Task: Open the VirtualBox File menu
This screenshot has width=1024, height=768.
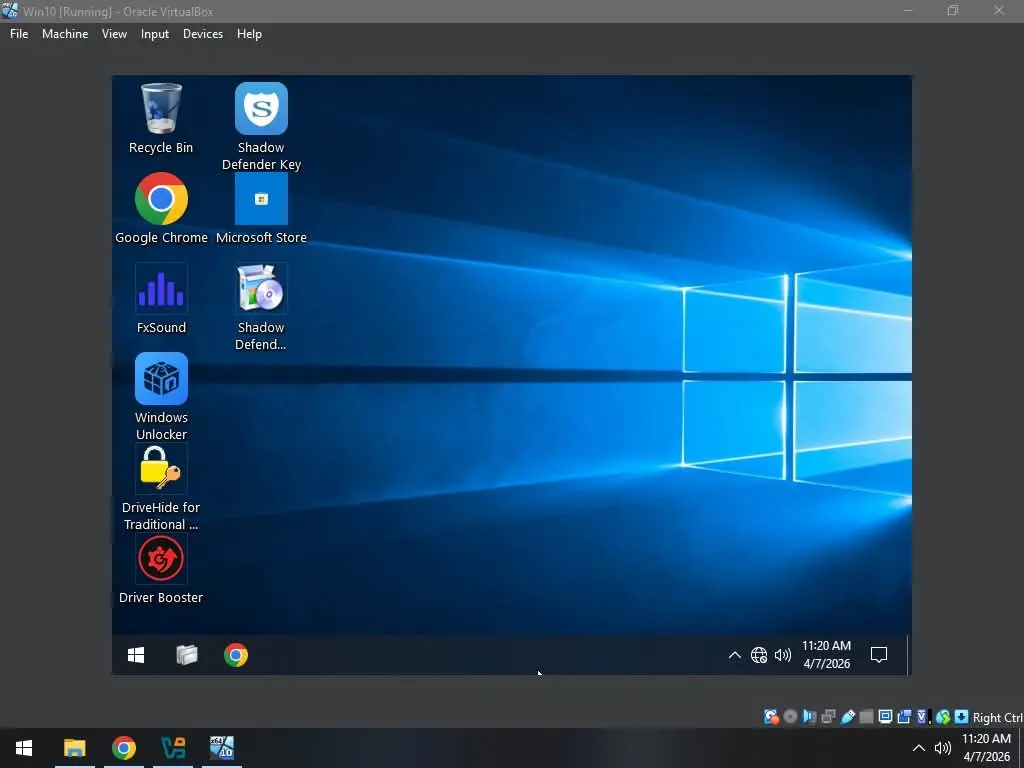Action: click(19, 34)
